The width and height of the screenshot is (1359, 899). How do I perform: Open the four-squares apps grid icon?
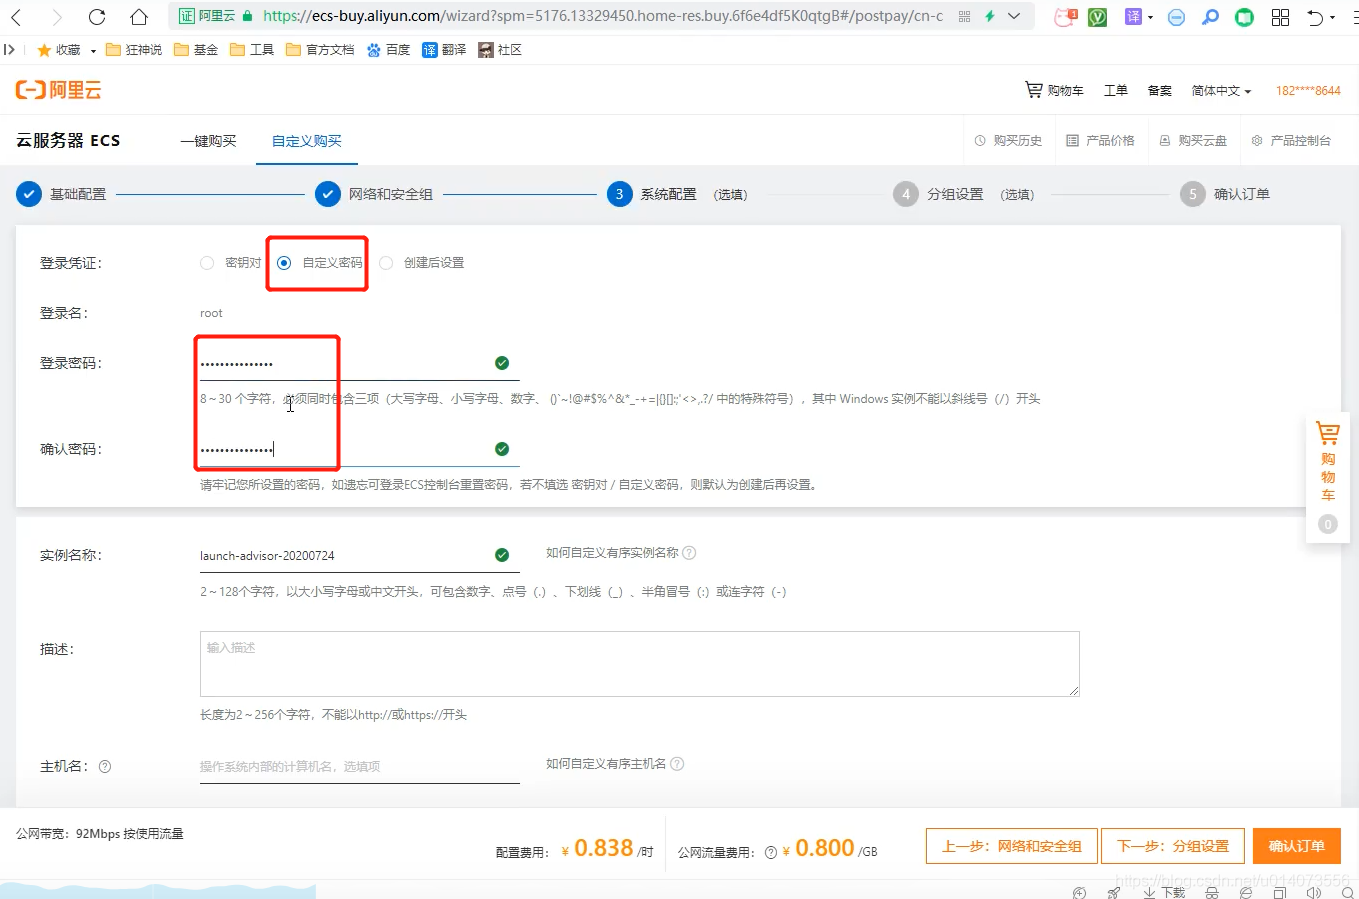click(x=1280, y=17)
